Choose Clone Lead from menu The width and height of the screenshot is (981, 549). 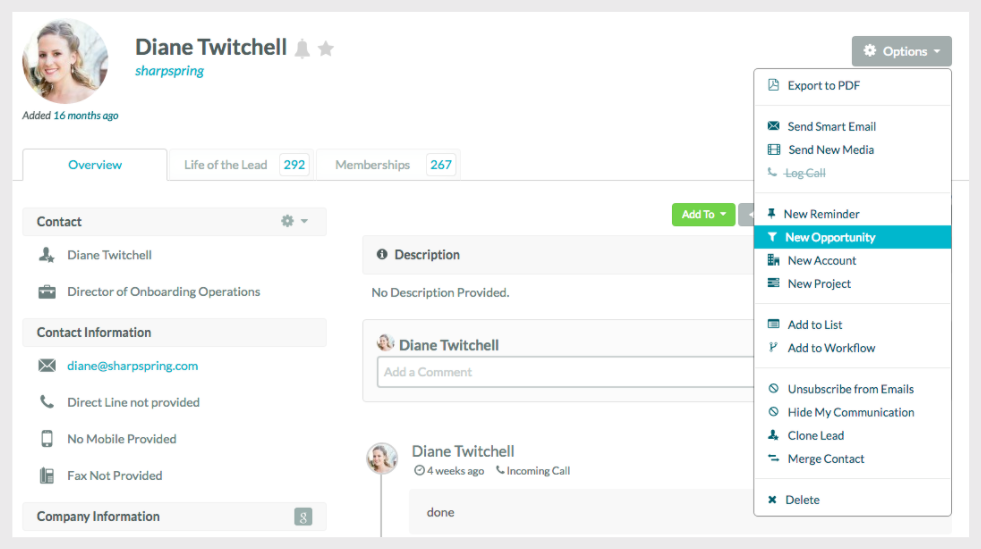tap(852, 436)
